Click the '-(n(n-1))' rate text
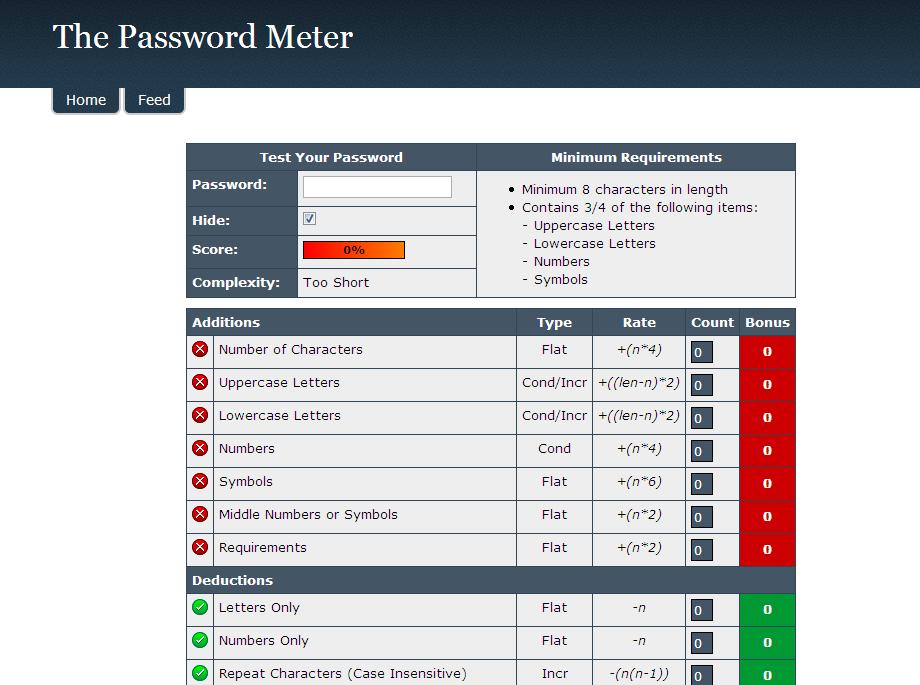This screenshot has height=685, width=920. coord(639,674)
